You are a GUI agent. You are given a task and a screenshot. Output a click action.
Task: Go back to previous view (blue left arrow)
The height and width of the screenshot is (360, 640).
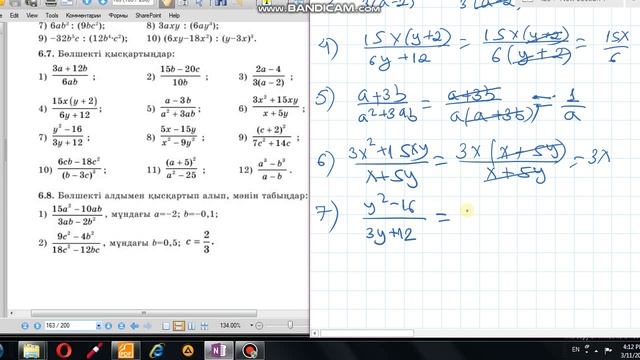[x=134, y=326]
